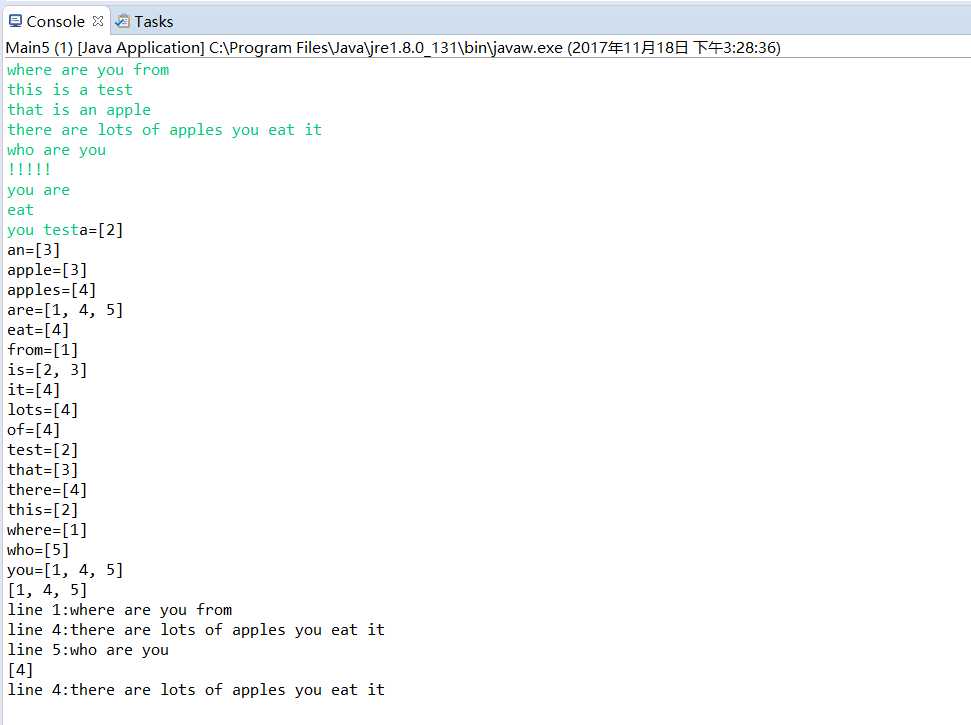Click output line 'you=[1, 4, 5]'

click(x=65, y=570)
